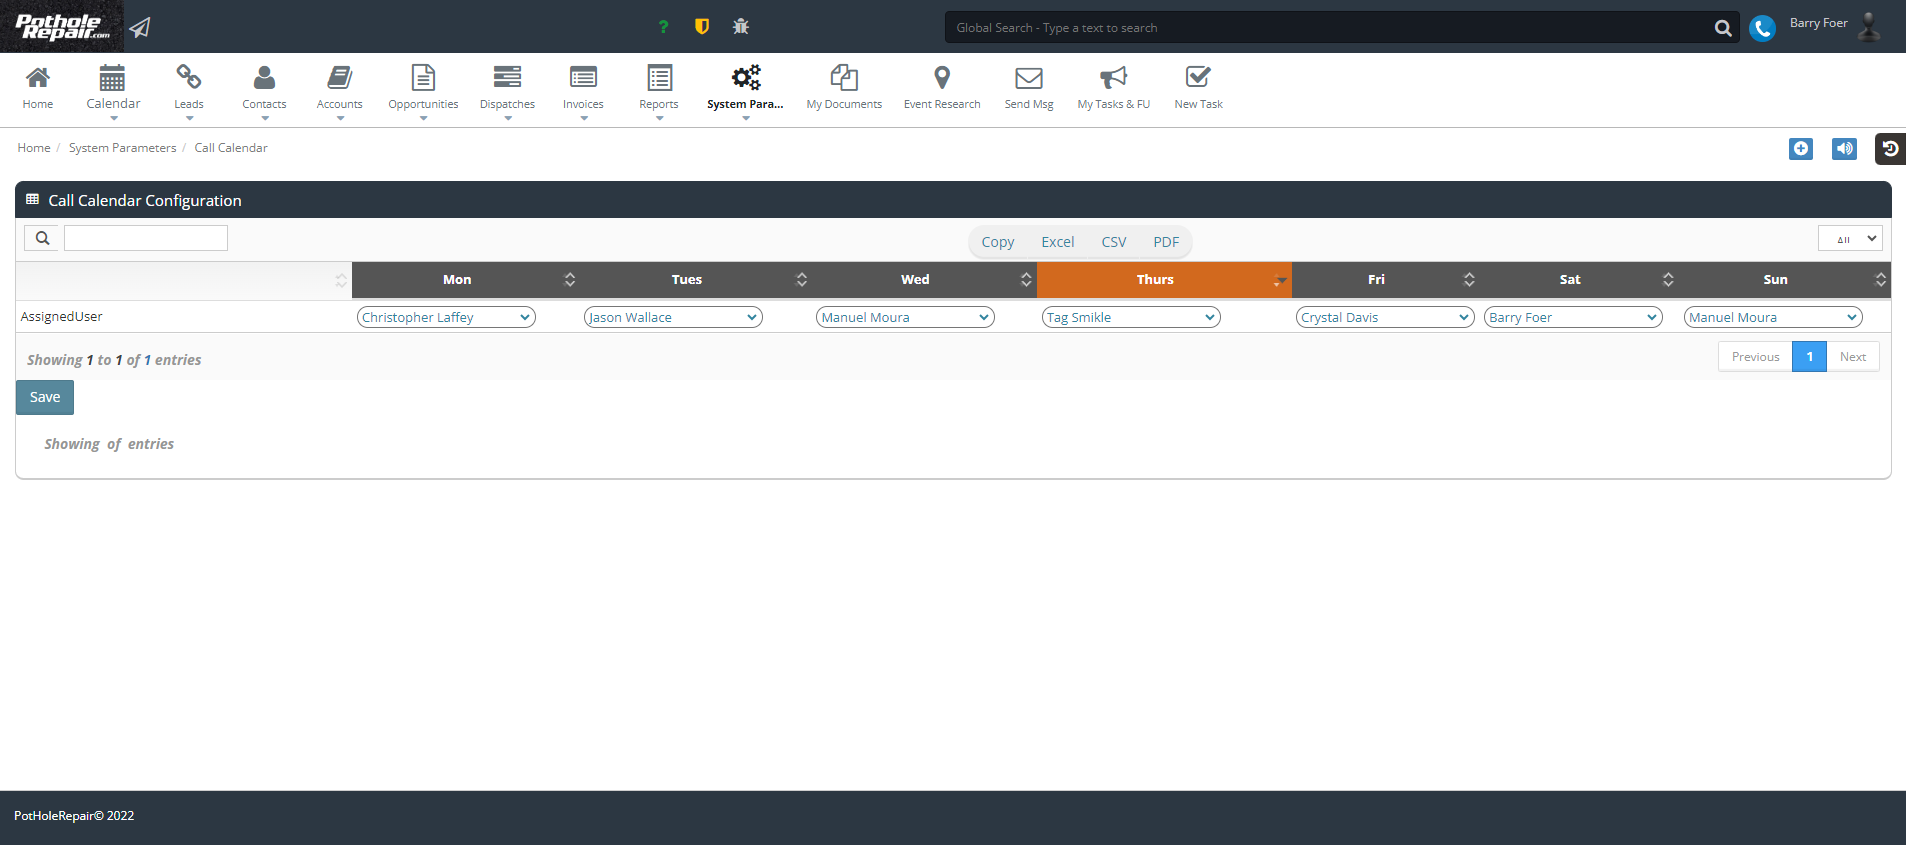1906x845 pixels.
Task: Create a New Task via checkmark icon
Action: 1198,77
